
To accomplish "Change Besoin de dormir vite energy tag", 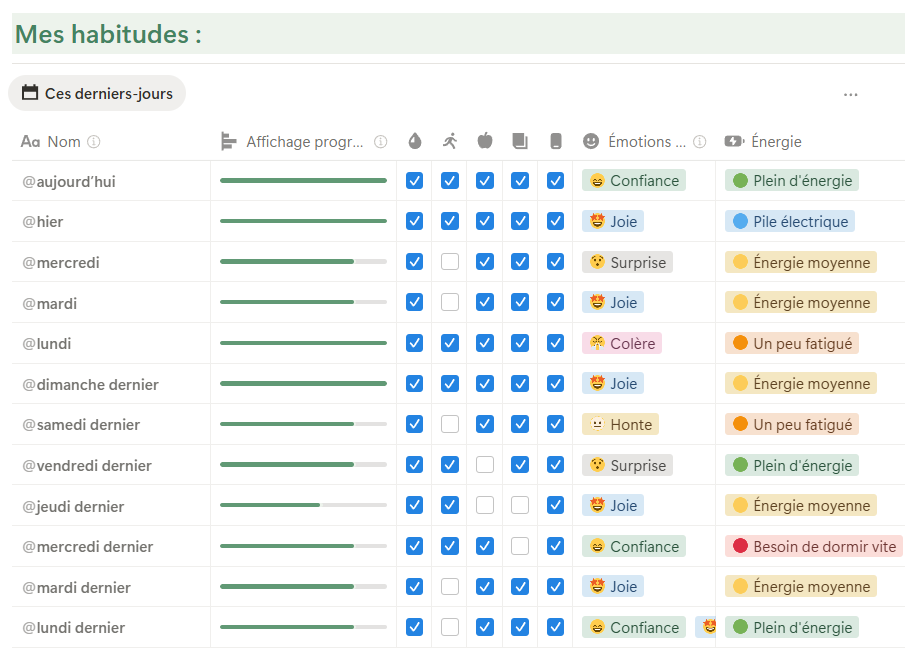I will (814, 546).
